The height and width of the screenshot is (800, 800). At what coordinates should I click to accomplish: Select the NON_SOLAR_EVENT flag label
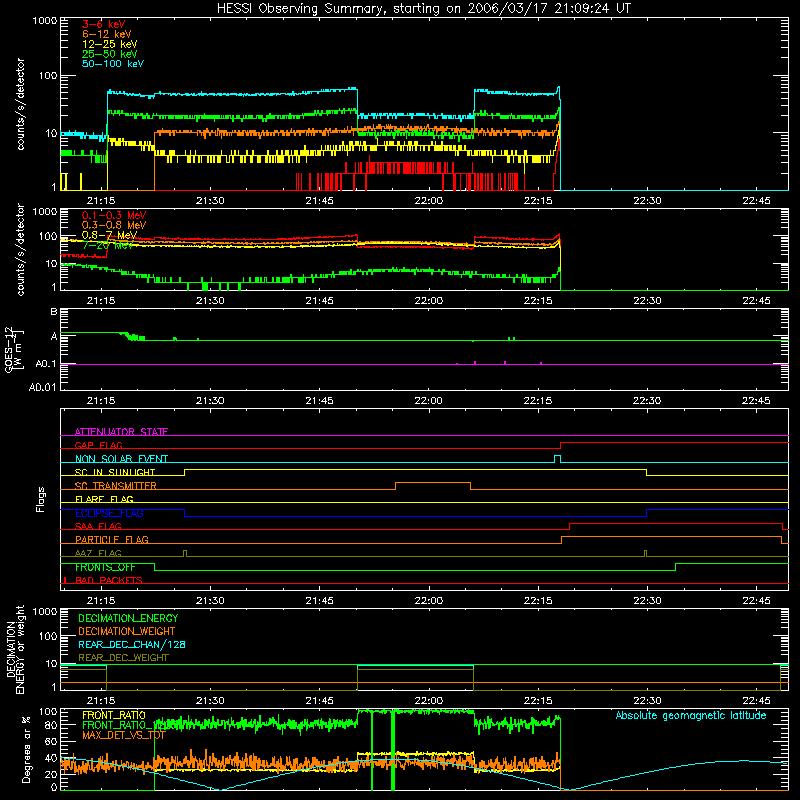click(x=121, y=459)
